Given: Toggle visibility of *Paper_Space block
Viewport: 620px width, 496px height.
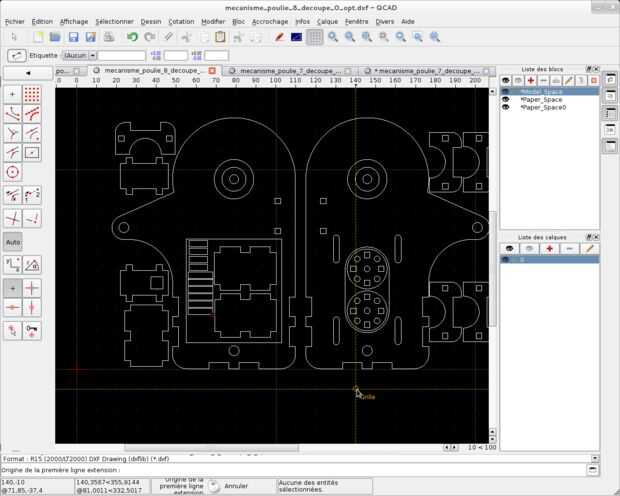Looking at the screenshot, I should coord(507,99).
